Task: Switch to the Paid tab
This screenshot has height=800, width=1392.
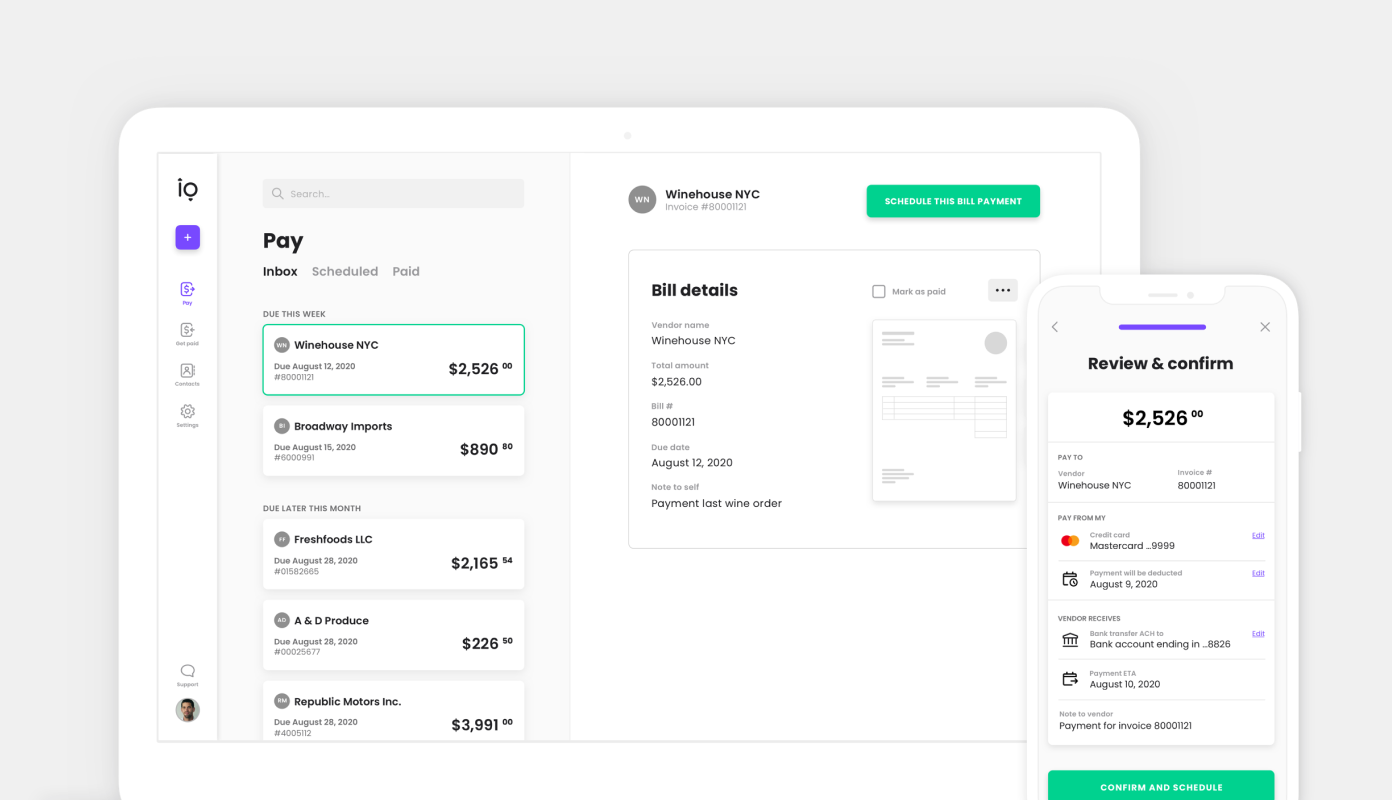Action: point(406,271)
